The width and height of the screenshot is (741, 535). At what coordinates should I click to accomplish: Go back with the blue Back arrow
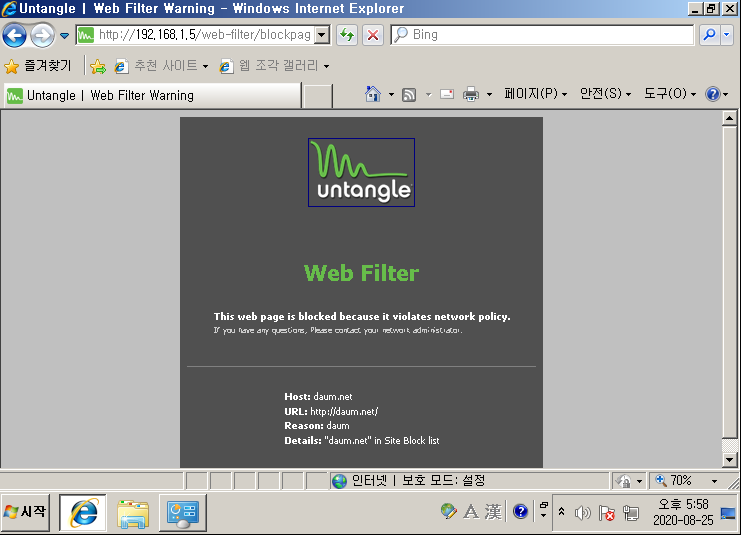coord(14,35)
